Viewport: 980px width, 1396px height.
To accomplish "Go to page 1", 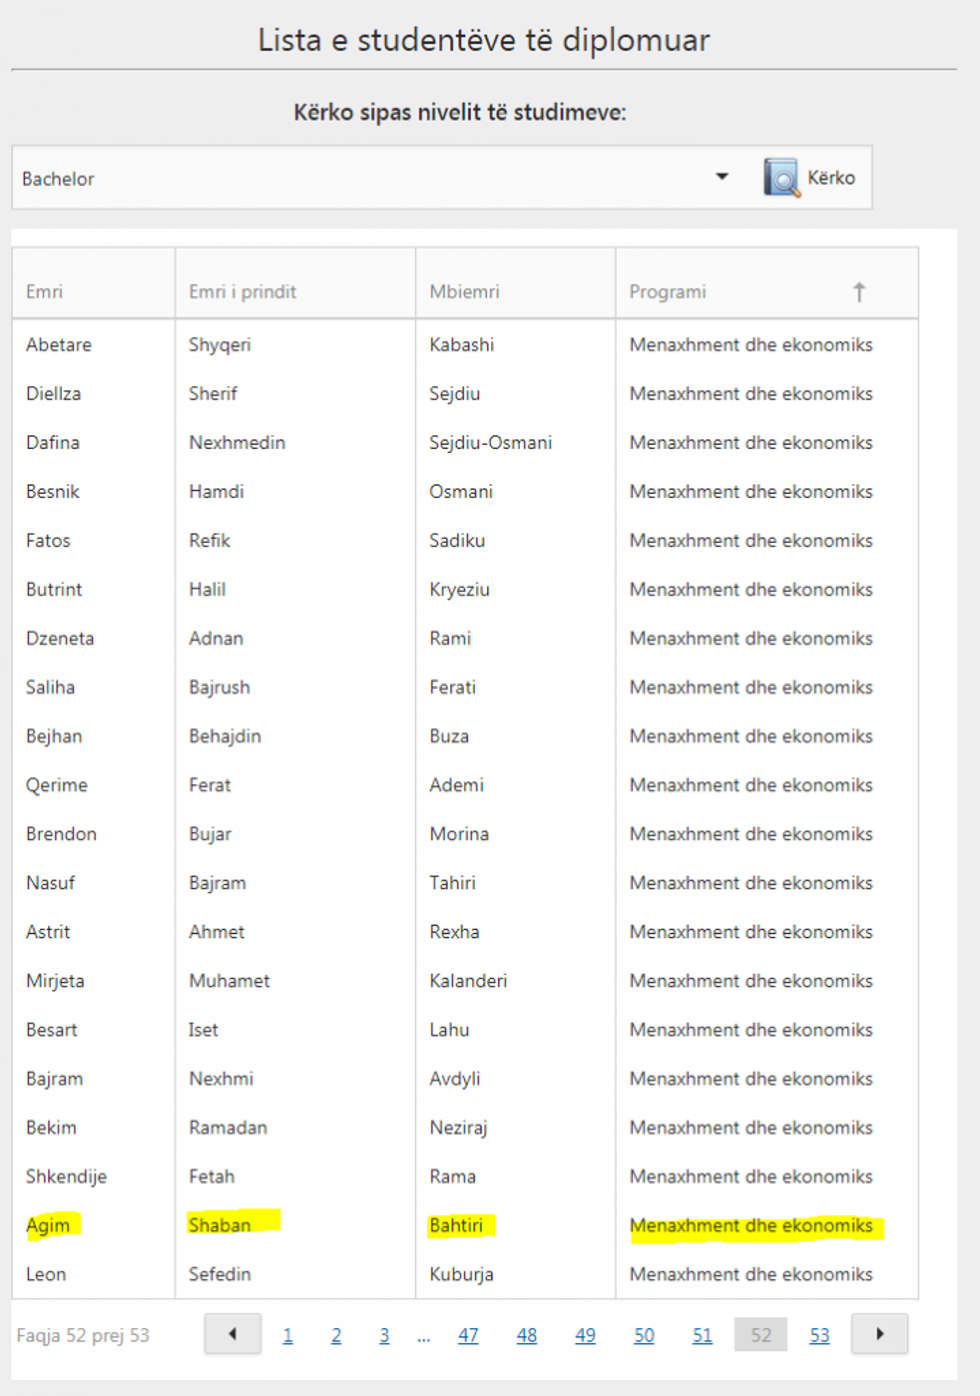I will pos(288,1336).
